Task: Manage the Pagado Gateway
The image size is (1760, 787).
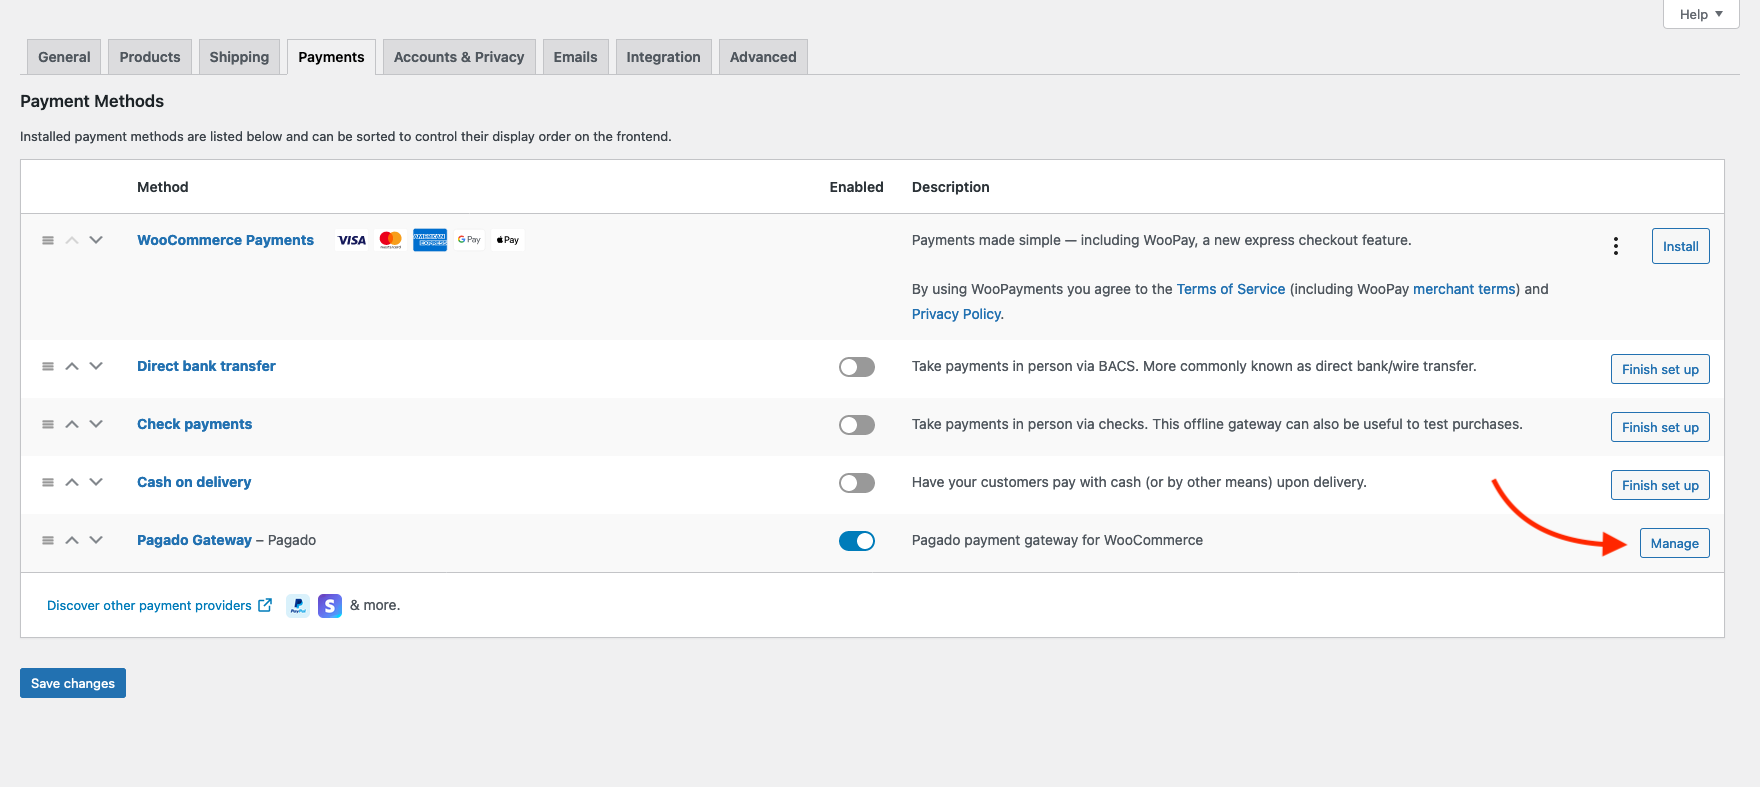Action: click(x=1674, y=543)
